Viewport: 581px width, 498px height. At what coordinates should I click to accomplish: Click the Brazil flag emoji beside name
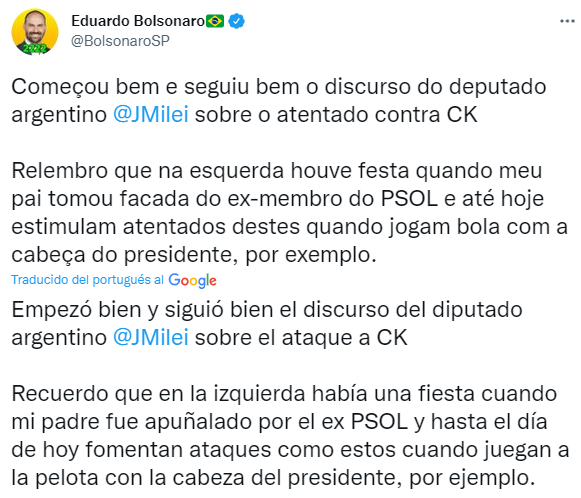click(215, 21)
